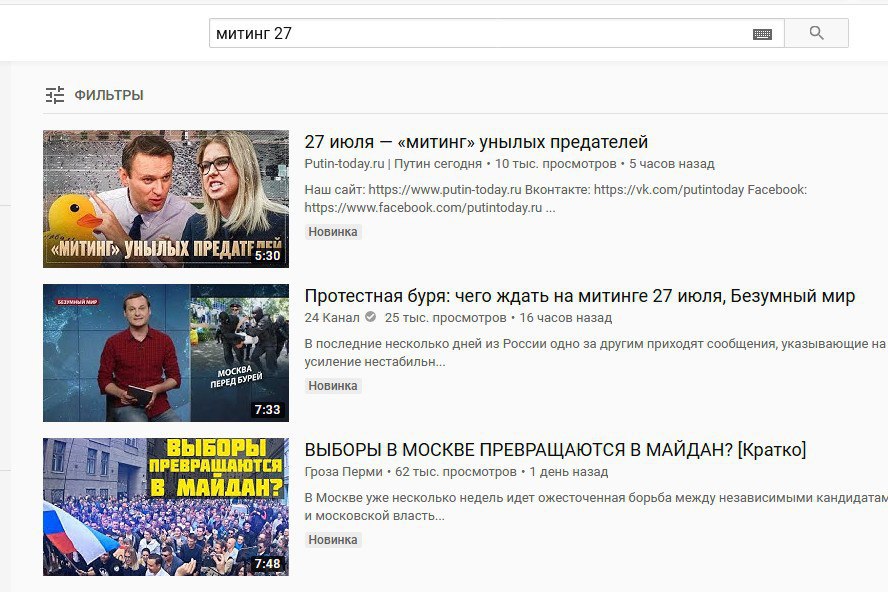Image resolution: width=888 pixels, height=592 pixels.
Task: Click verified checkmark next to 24 Канал
Action: point(370,317)
